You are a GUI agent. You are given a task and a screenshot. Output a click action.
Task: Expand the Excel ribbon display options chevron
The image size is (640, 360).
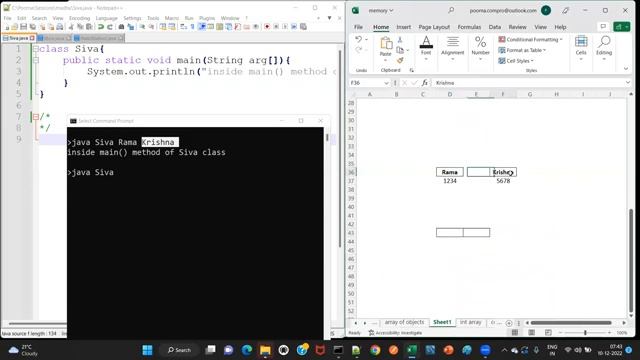point(626,69)
